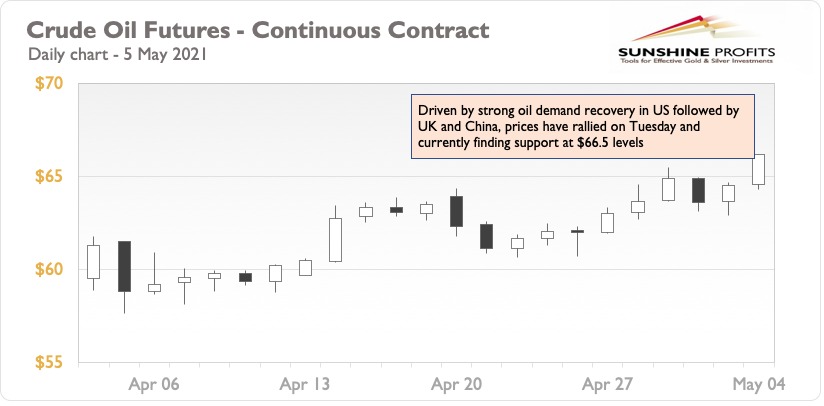Viewport: 824px width, 406px height.
Task: Click the $70 axis label
Action: 49,84
